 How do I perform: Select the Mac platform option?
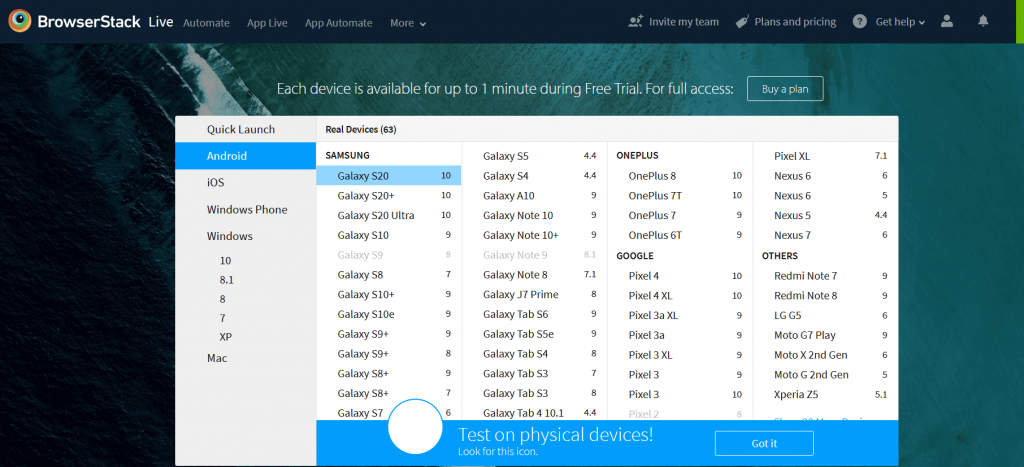click(x=217, y=358)
